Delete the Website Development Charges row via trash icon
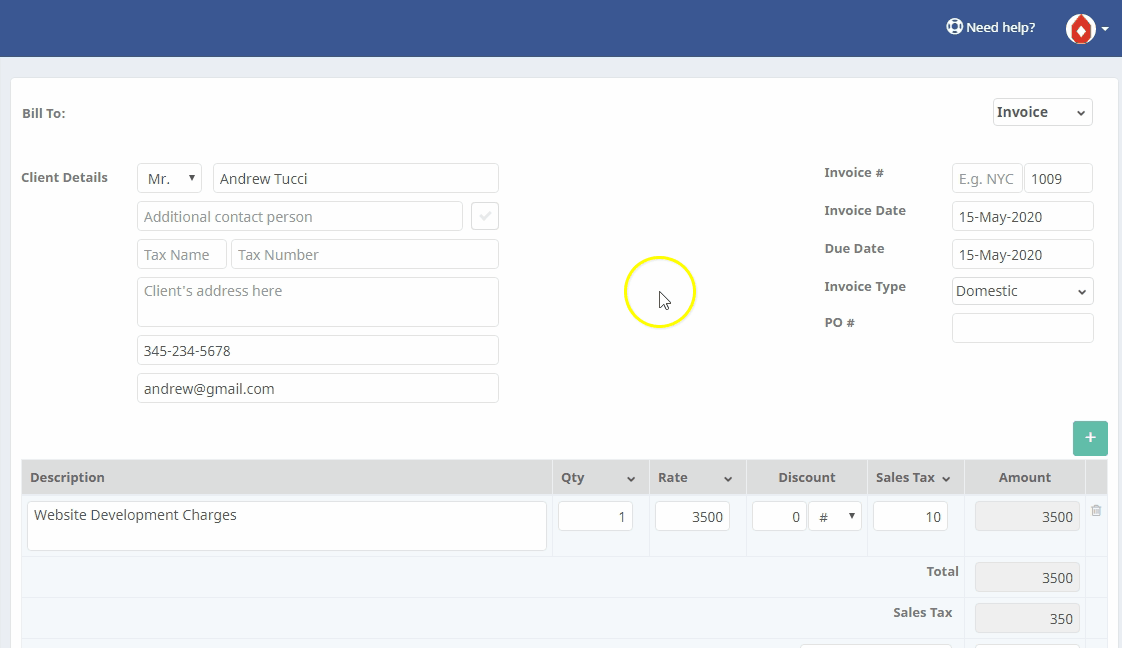The height and width of the screenshot is (648, 1122). 1096,511
